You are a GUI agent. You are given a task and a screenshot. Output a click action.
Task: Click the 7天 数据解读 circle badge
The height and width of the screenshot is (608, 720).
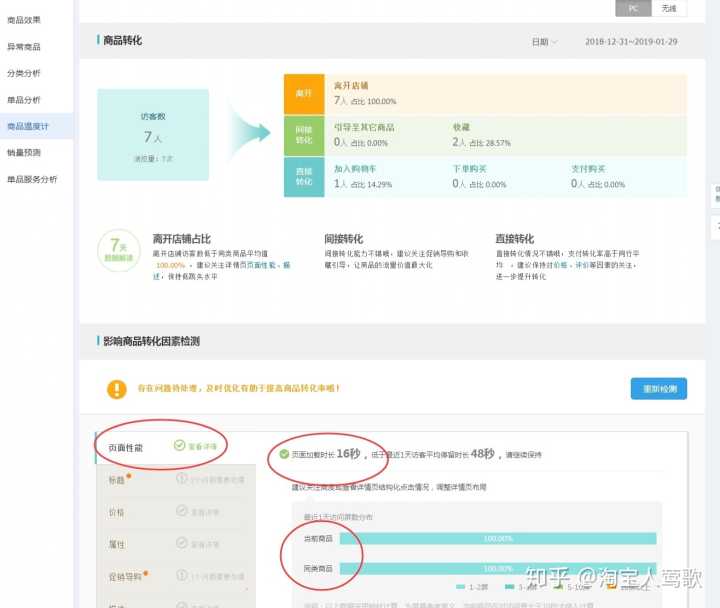click(116, 249)
